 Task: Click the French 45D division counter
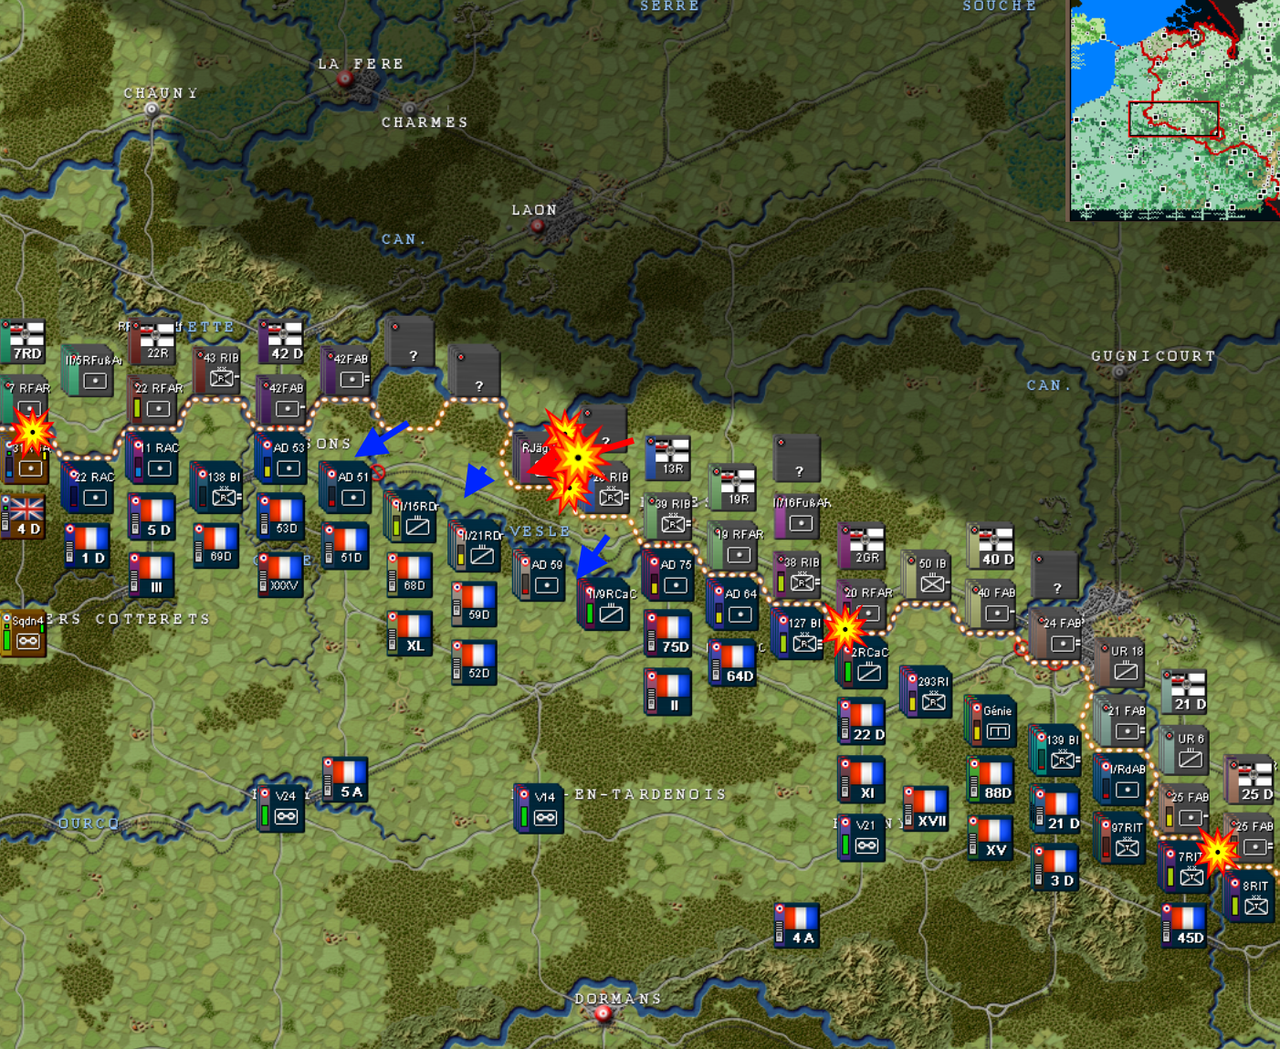(x=1185, y=925)
